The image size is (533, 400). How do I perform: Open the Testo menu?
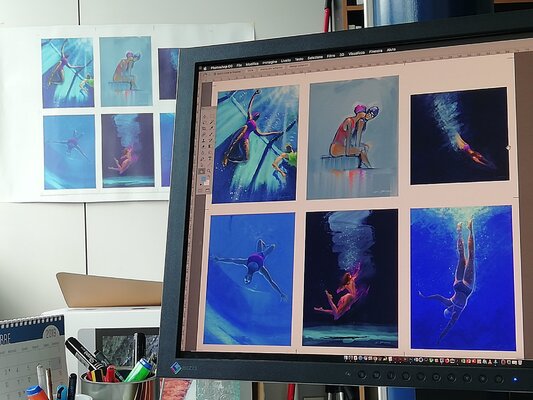[x=299, y=59]
